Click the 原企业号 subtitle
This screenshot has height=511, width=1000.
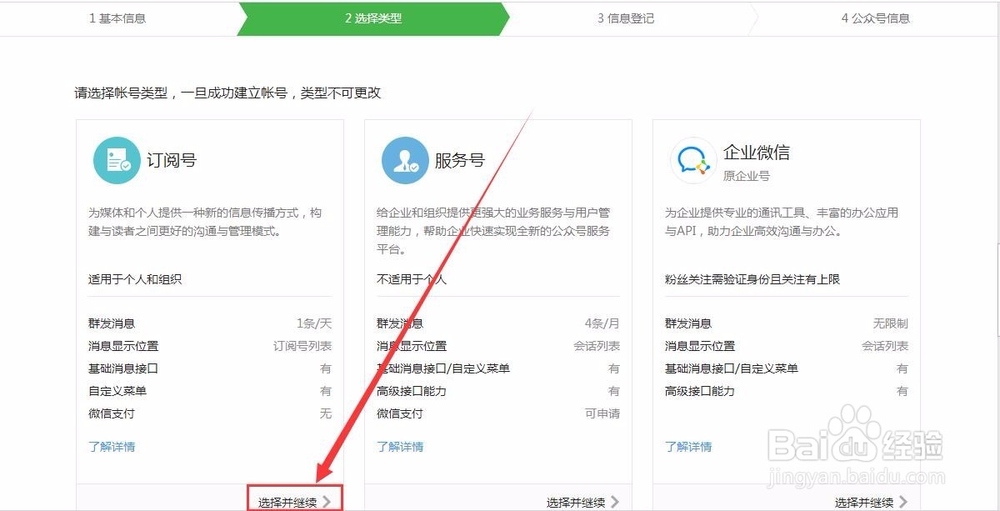click(x=746, y=175)
